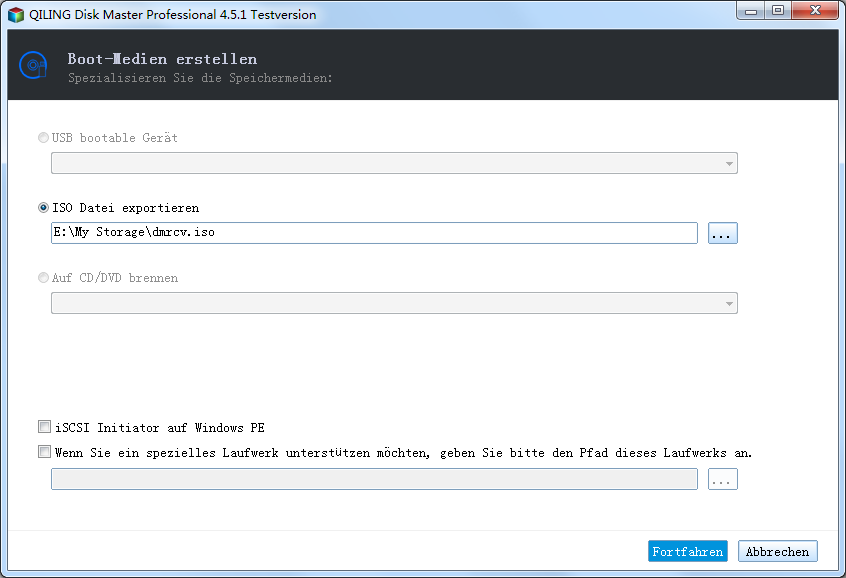Open the CD/DVD brennen drive dropdown
The width and height of the screenshot is (846, 578).
[394, 303]
